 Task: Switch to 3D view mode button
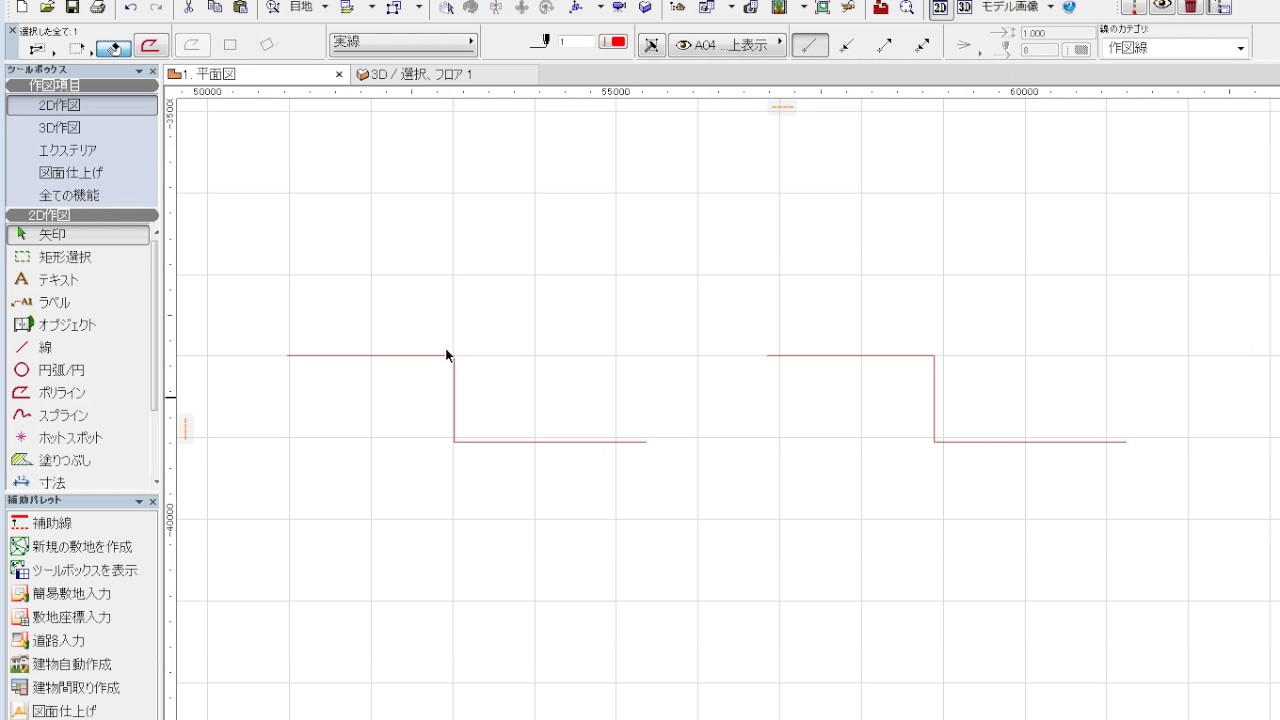point(964,7)
